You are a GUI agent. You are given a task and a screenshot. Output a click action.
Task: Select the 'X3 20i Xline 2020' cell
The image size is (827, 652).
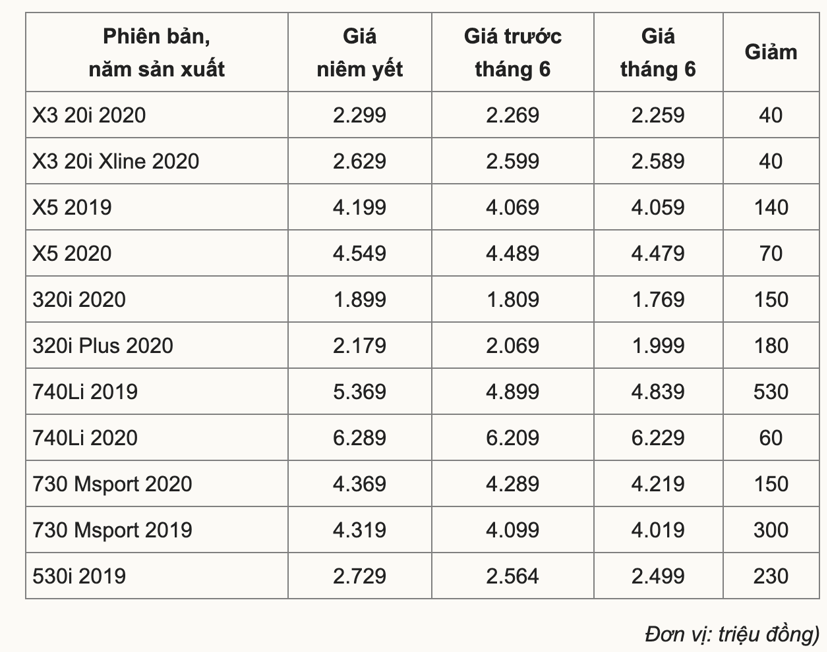coord(116,161)
